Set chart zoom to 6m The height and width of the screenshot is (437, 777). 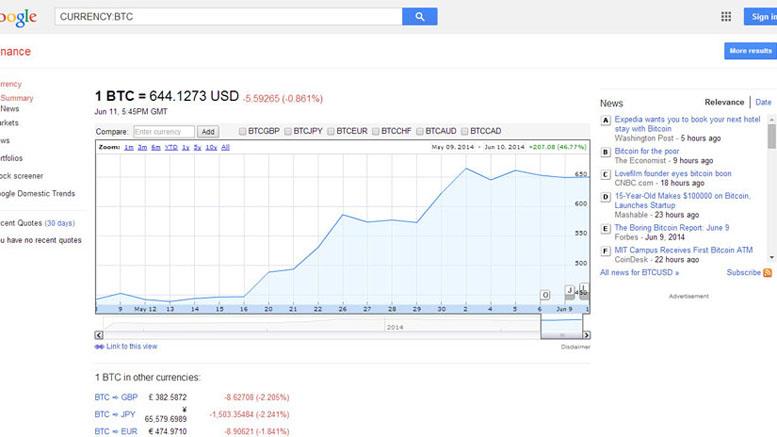pos(156,148)
